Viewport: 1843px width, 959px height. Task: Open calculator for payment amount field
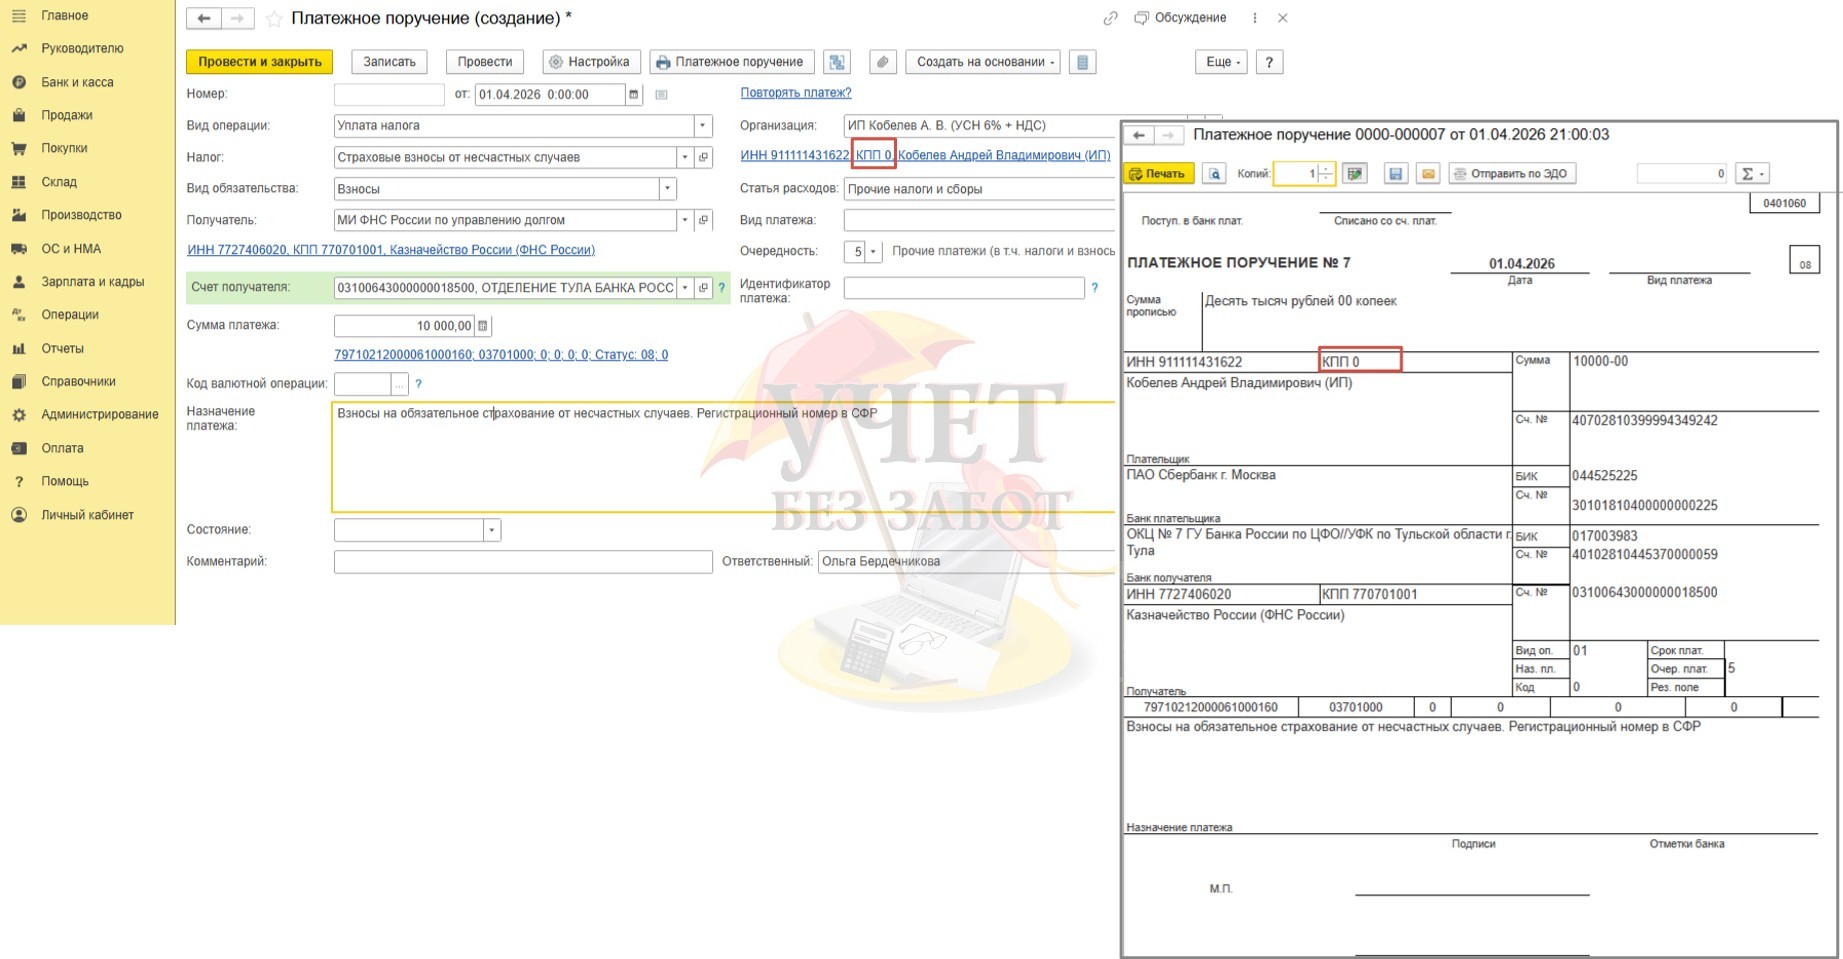pos(483,326)
